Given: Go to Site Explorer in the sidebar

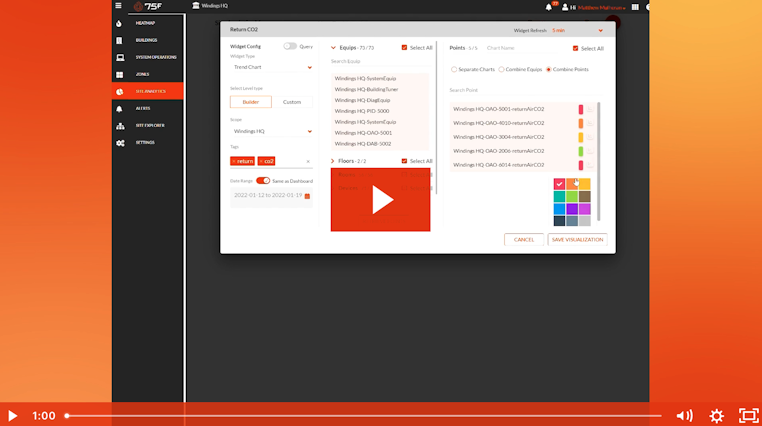Looking at the screenshot, I should tap(148, 125).
